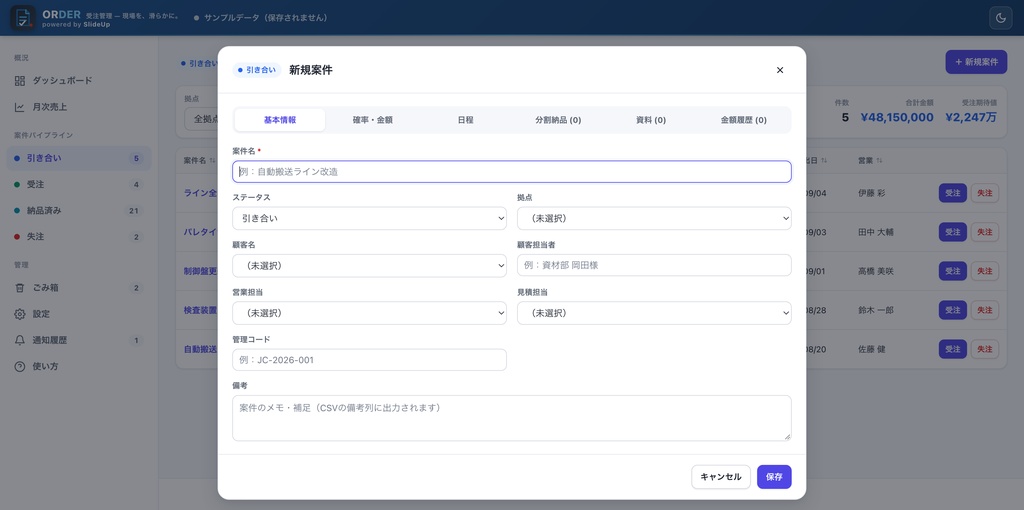Image resolution: width=1024 pixels, height=510 pixels.
Task: Open the 見積担当 dropdown
Action: pyautogui.click(x=654, y=313)
